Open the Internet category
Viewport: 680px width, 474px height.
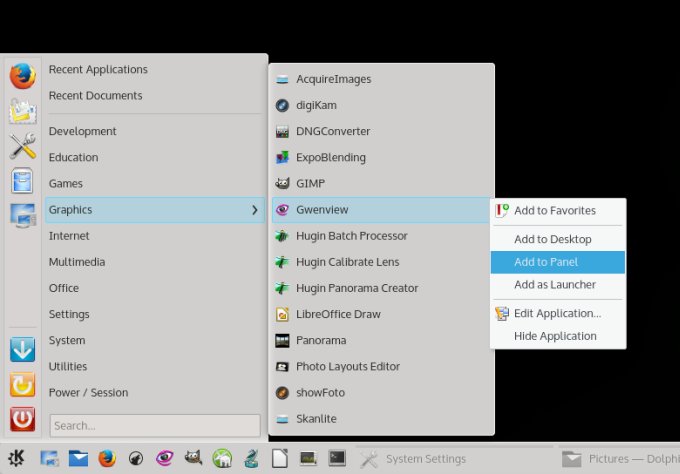click(x=155, y=236)
